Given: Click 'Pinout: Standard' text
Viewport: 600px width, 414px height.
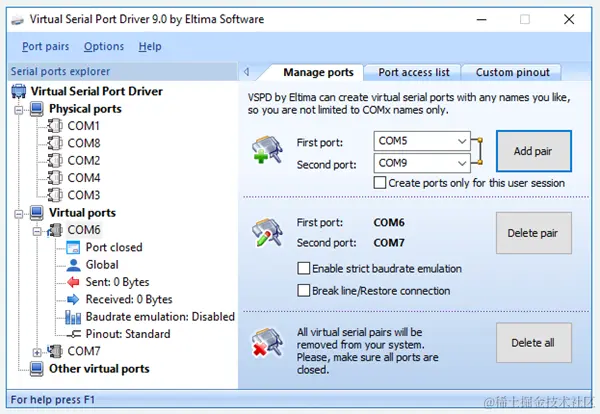Looking at the screenshot, I should [128, 334].
